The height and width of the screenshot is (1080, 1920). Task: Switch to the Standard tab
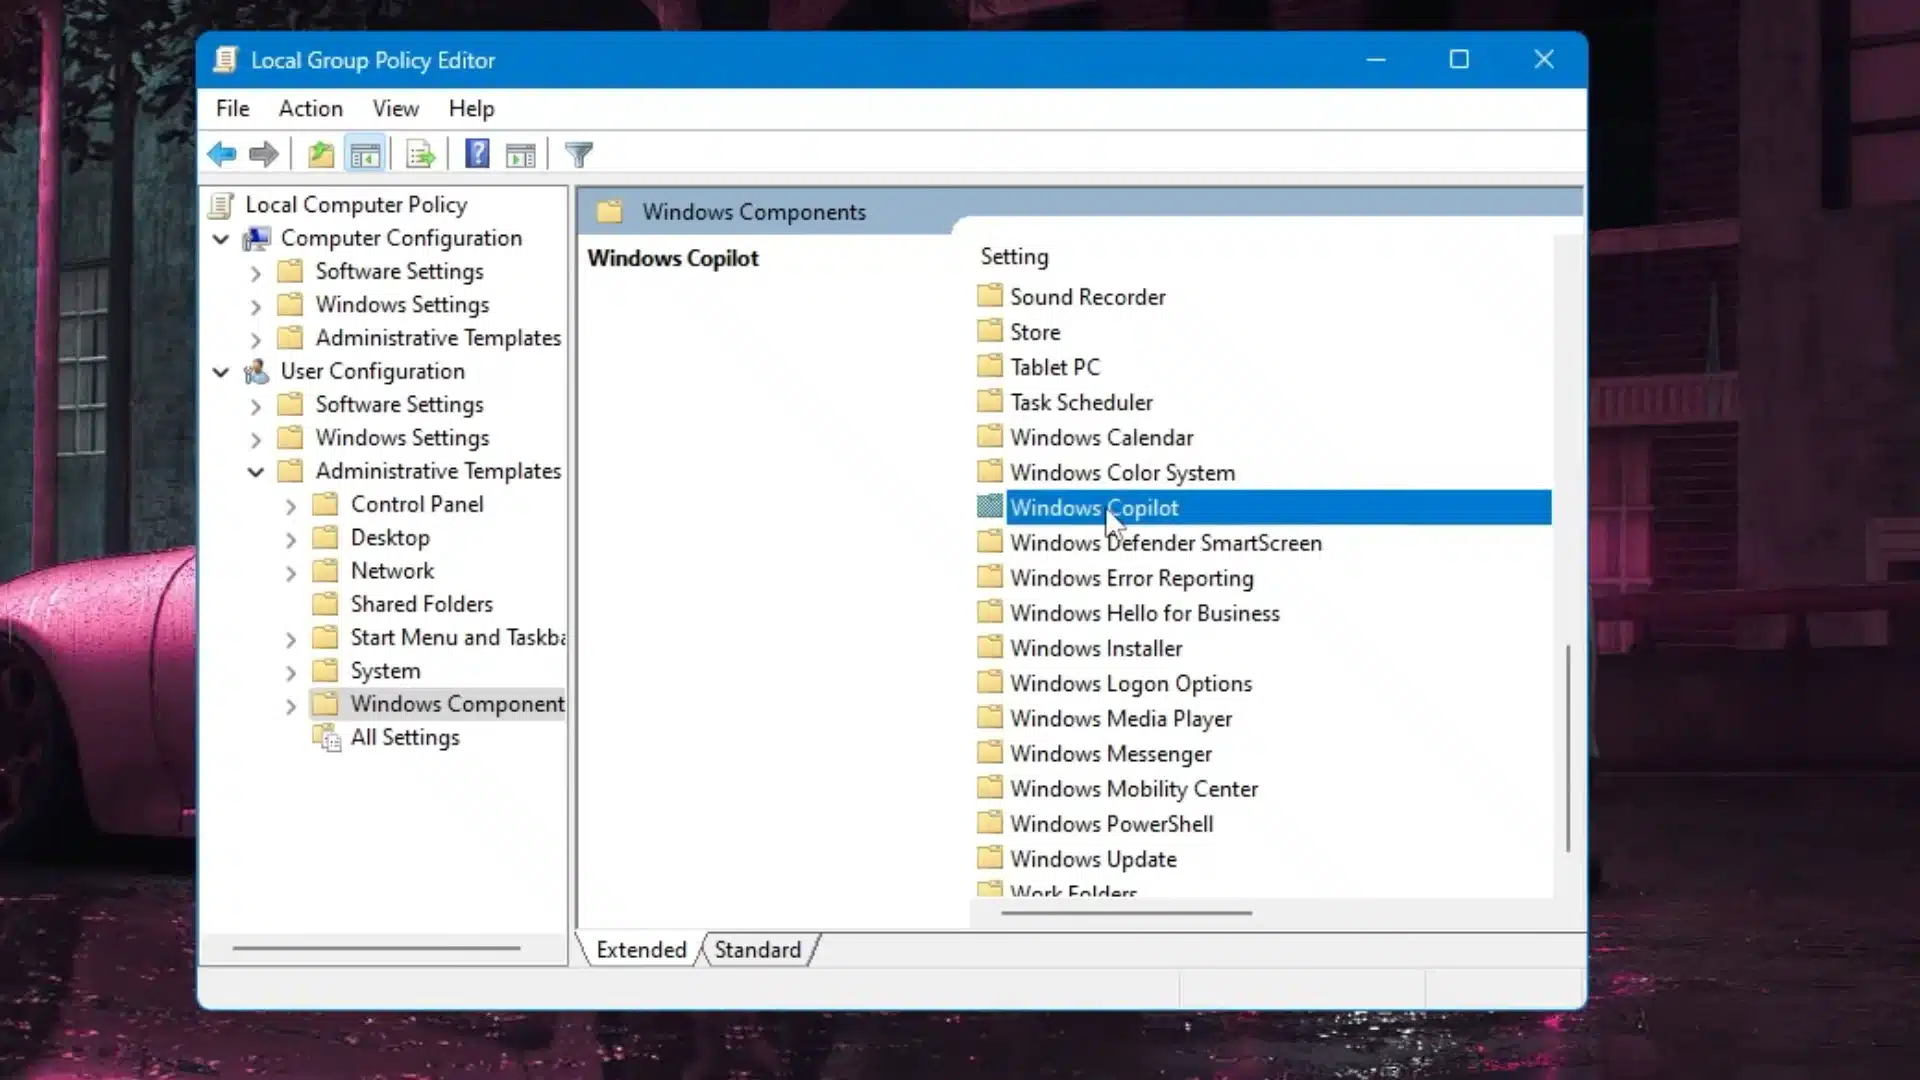point(758,949)
